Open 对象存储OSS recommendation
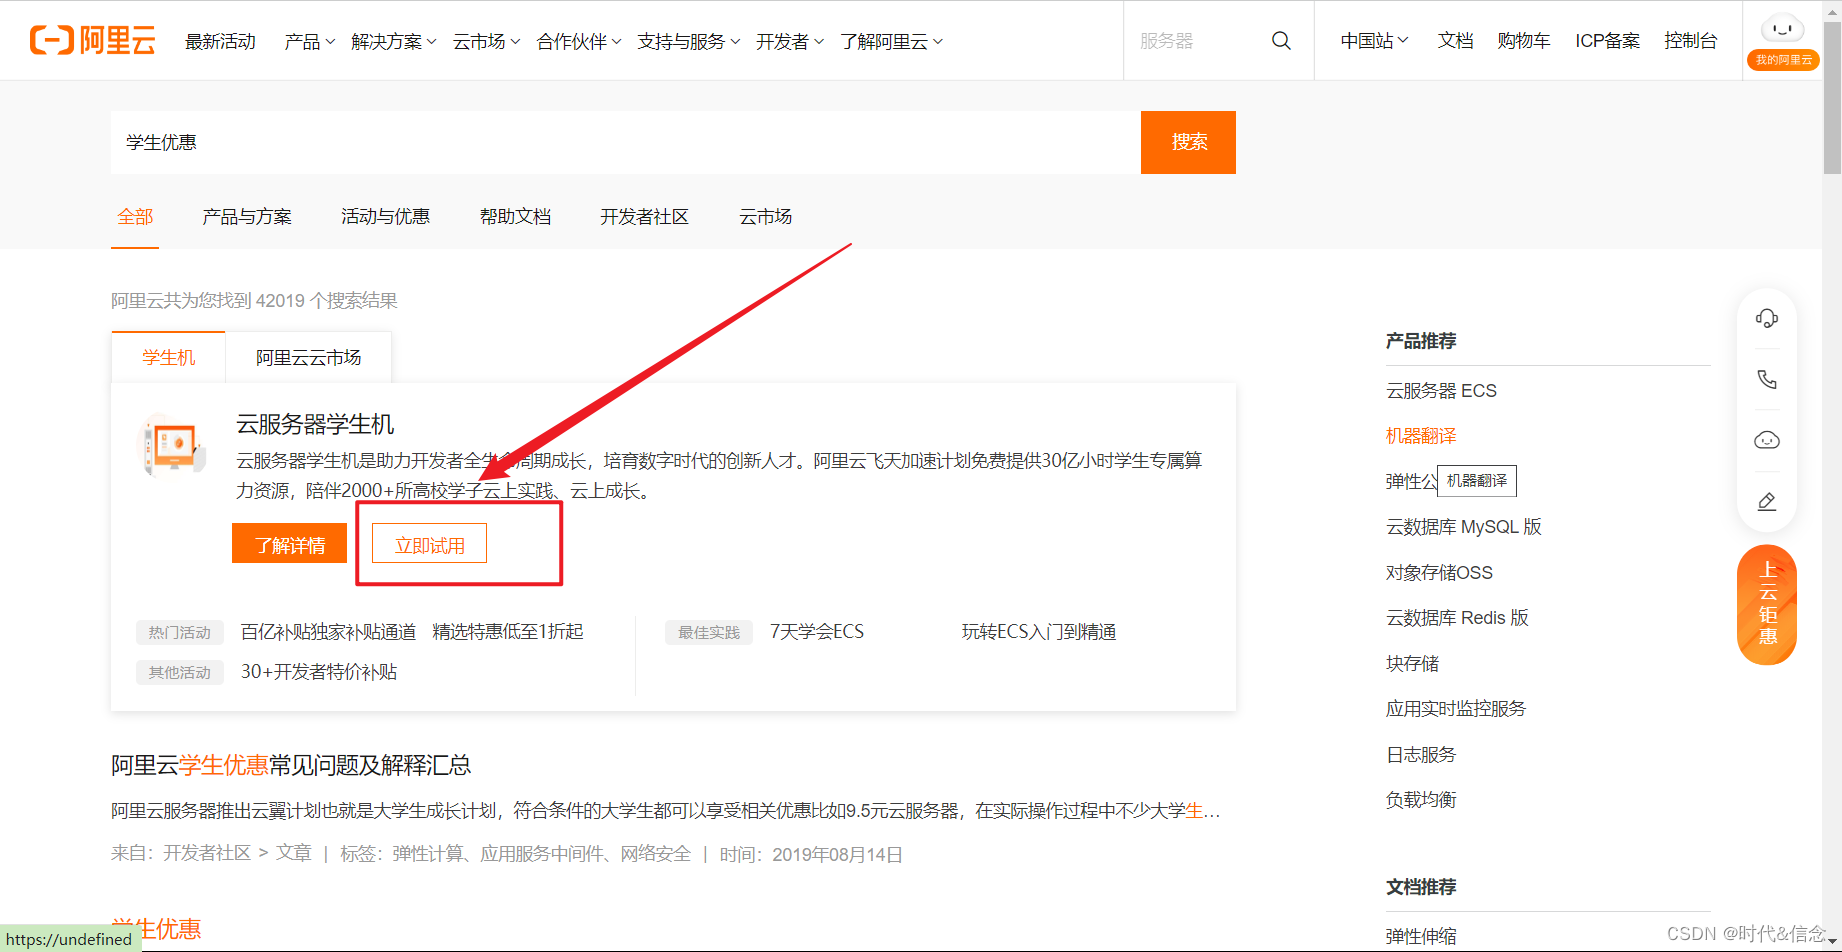 coord(1439,573)
